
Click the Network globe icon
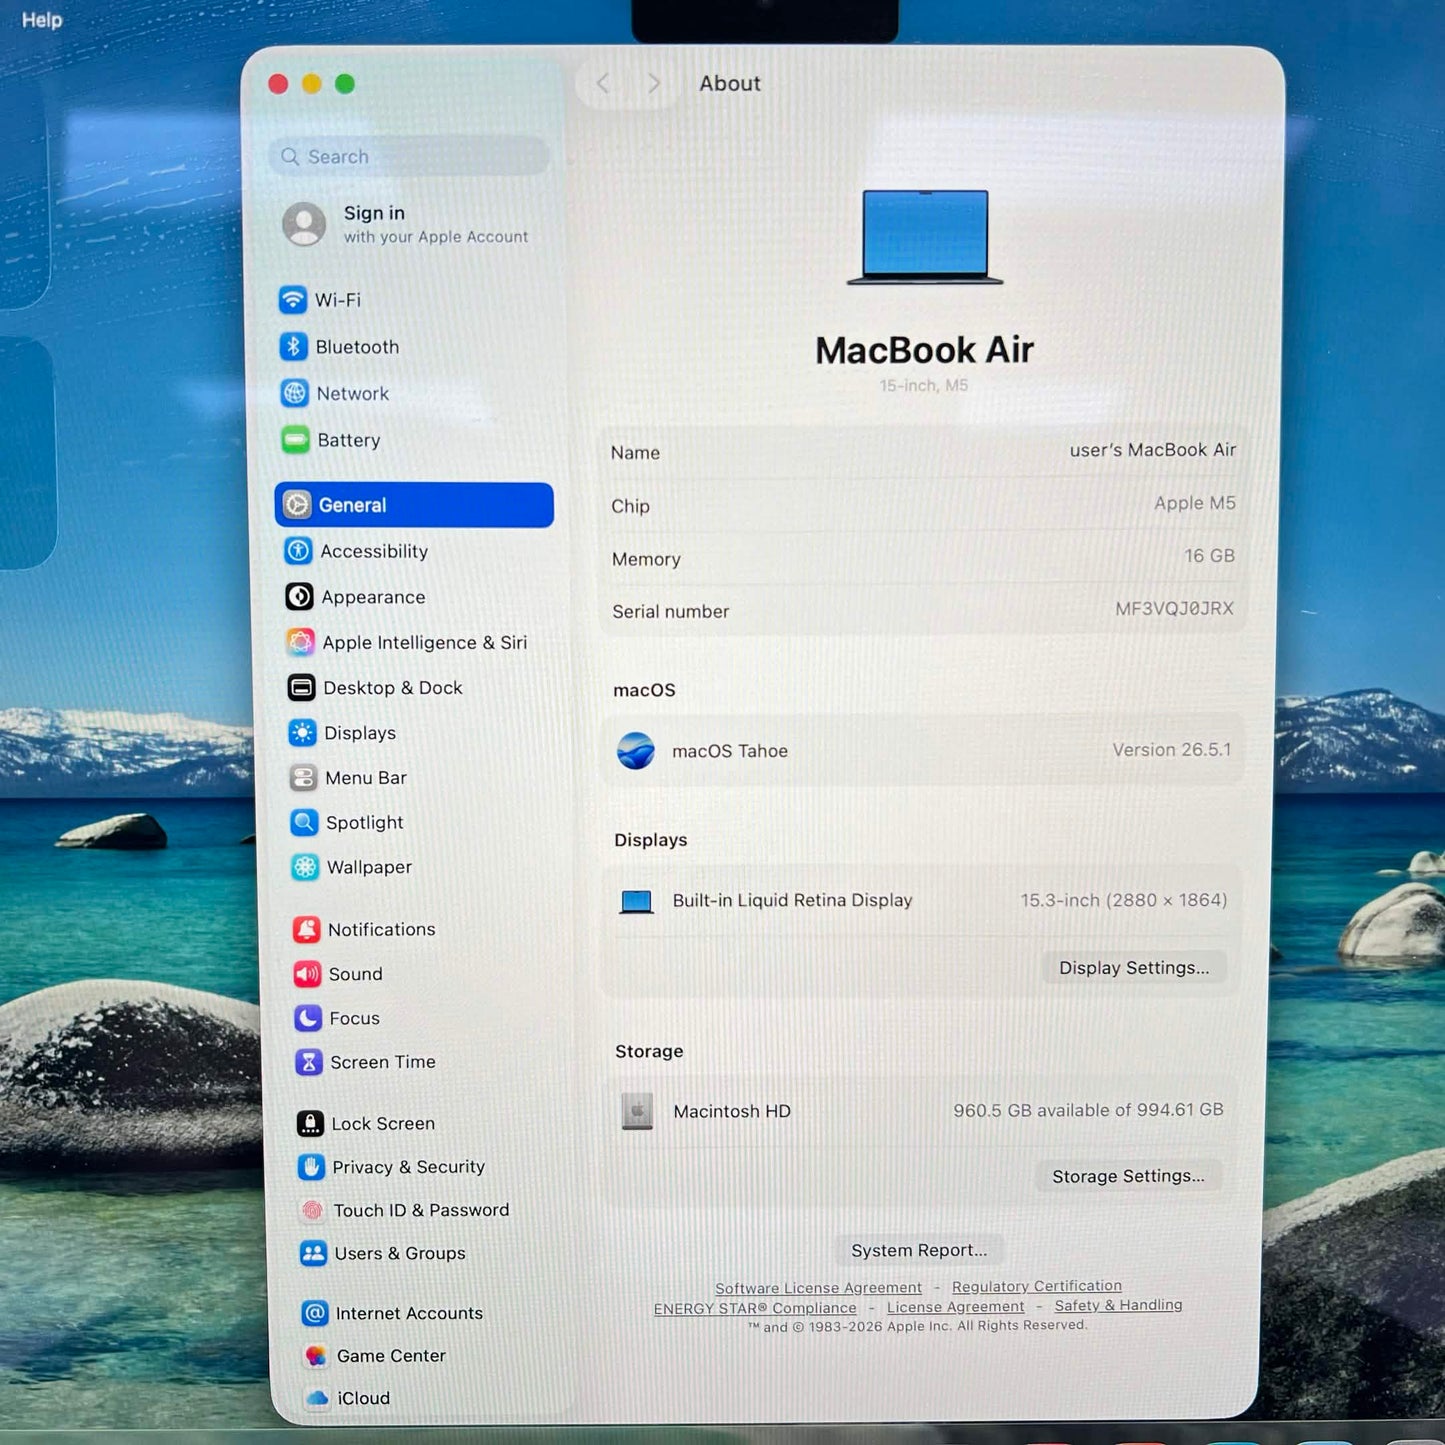tap(294, 393)
